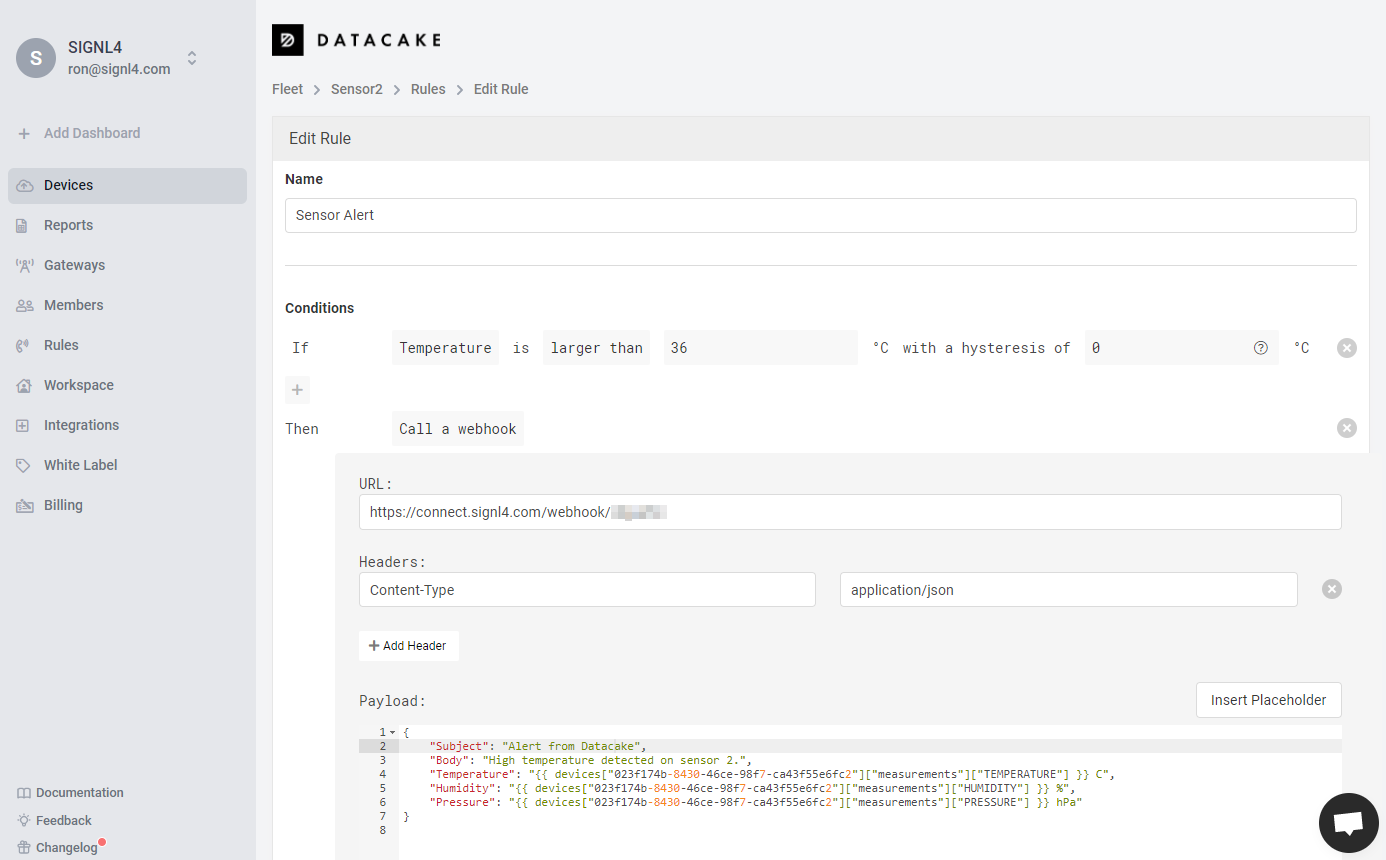Click the webhook URL input field
Screen dimensions: 1386x860
pyautogui.click(x=850, y=512)
